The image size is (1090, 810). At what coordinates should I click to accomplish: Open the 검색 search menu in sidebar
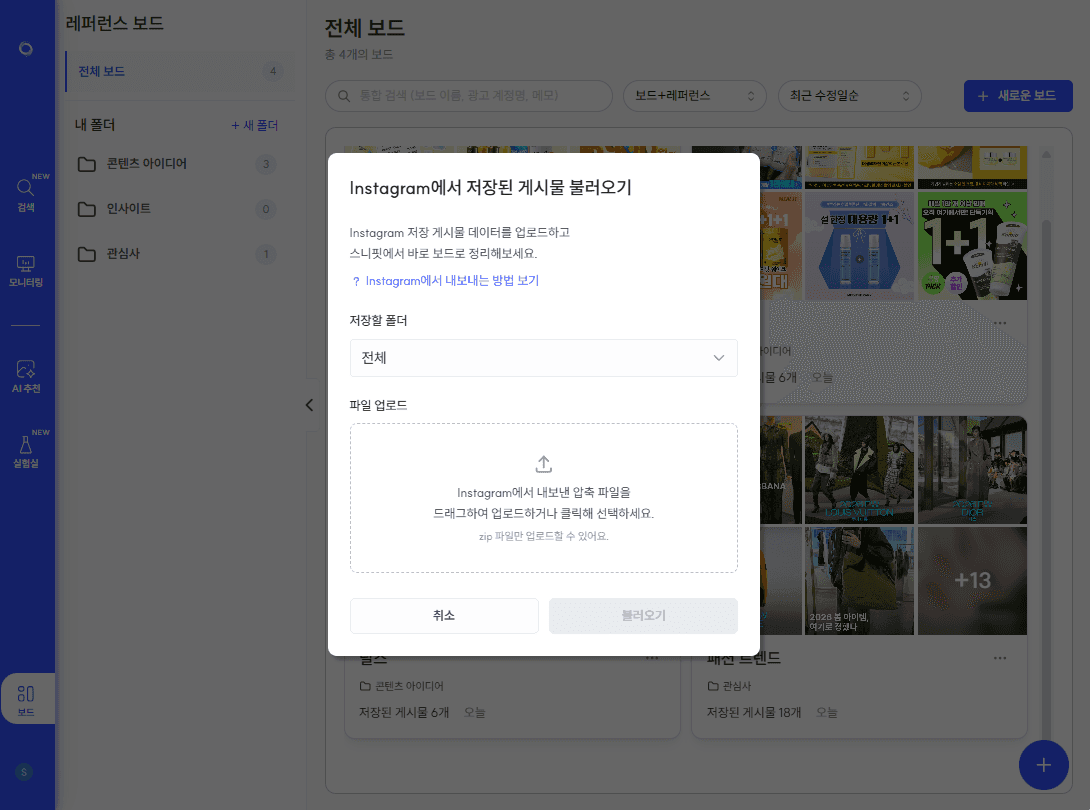26,194
